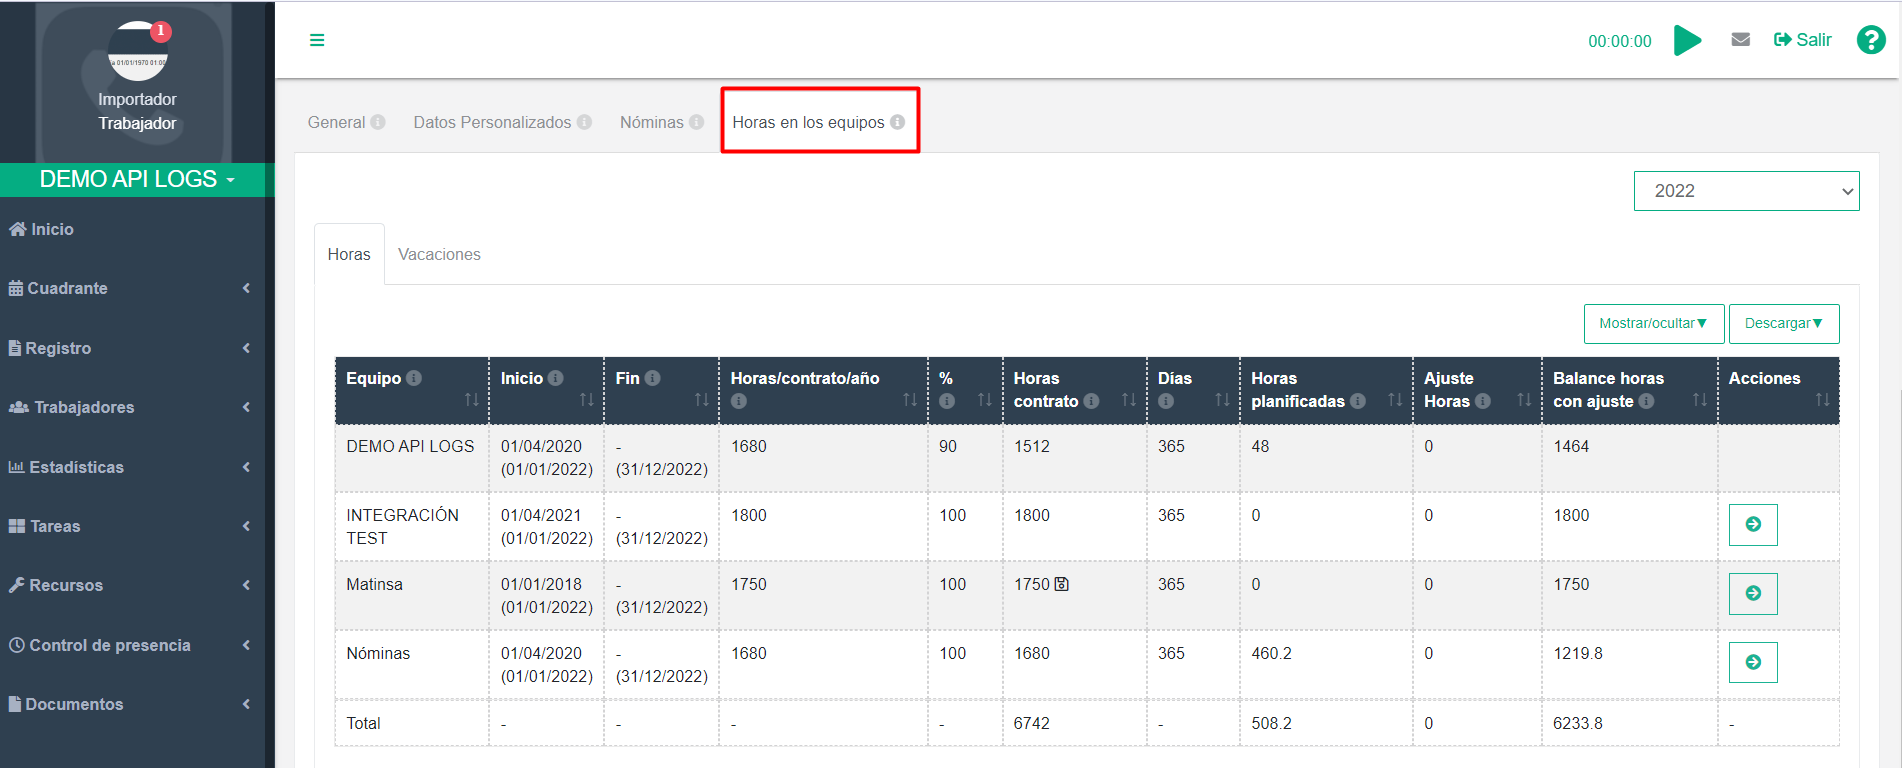The width and height of the screenshot is (1902, 768).
Task: Open the Mostrar/ocultar columns dropdown
Action: pyautogui.click(x=1653, y=323)
